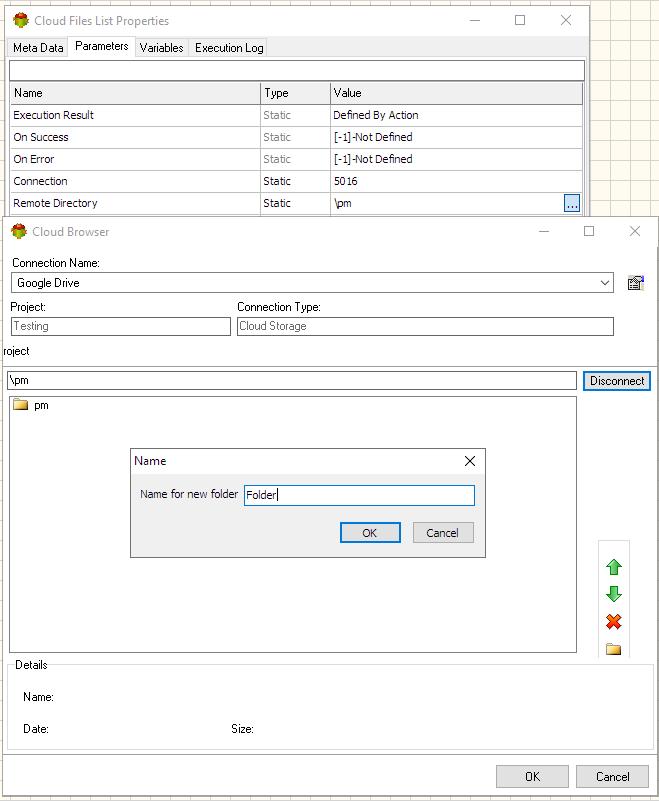
Task: Select the Connection parameter name
Action: [x=40, y=181]
